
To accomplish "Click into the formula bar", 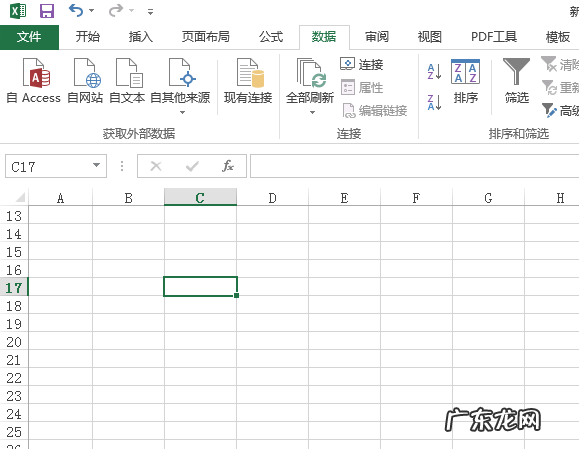I will (x=415, y=166).
